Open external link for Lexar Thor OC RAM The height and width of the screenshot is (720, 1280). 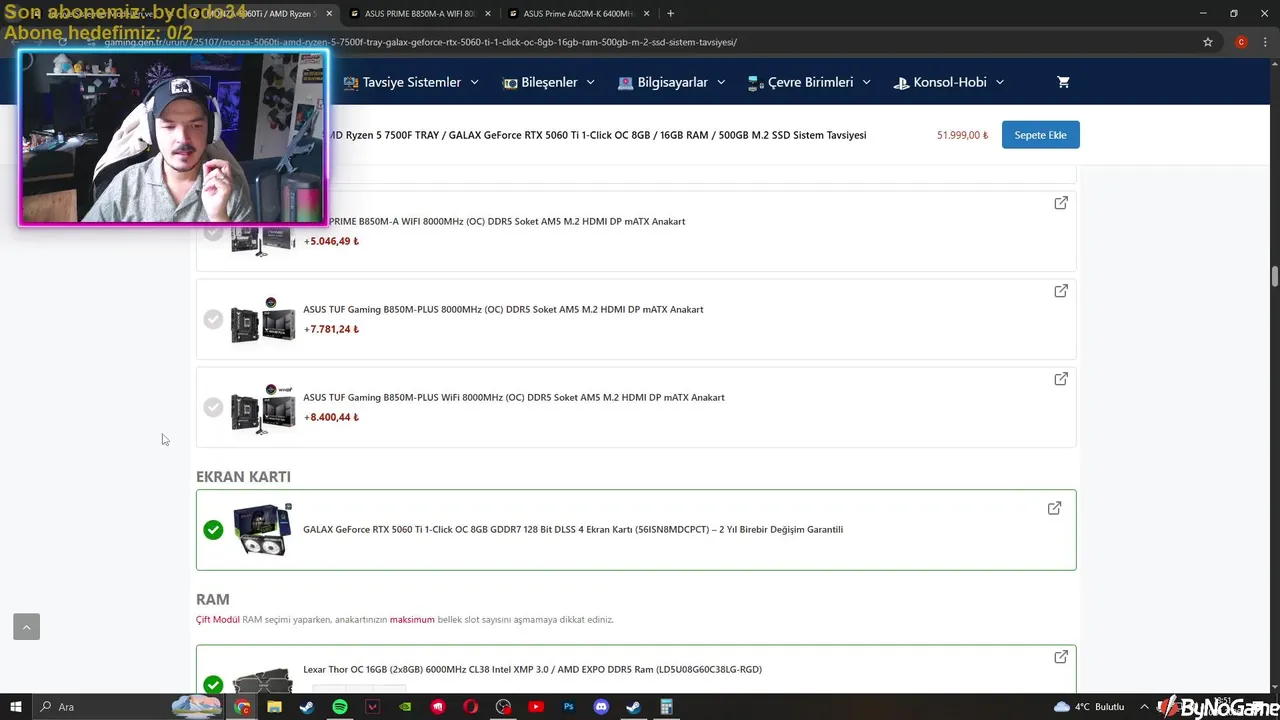click(x=1061, y=657)
